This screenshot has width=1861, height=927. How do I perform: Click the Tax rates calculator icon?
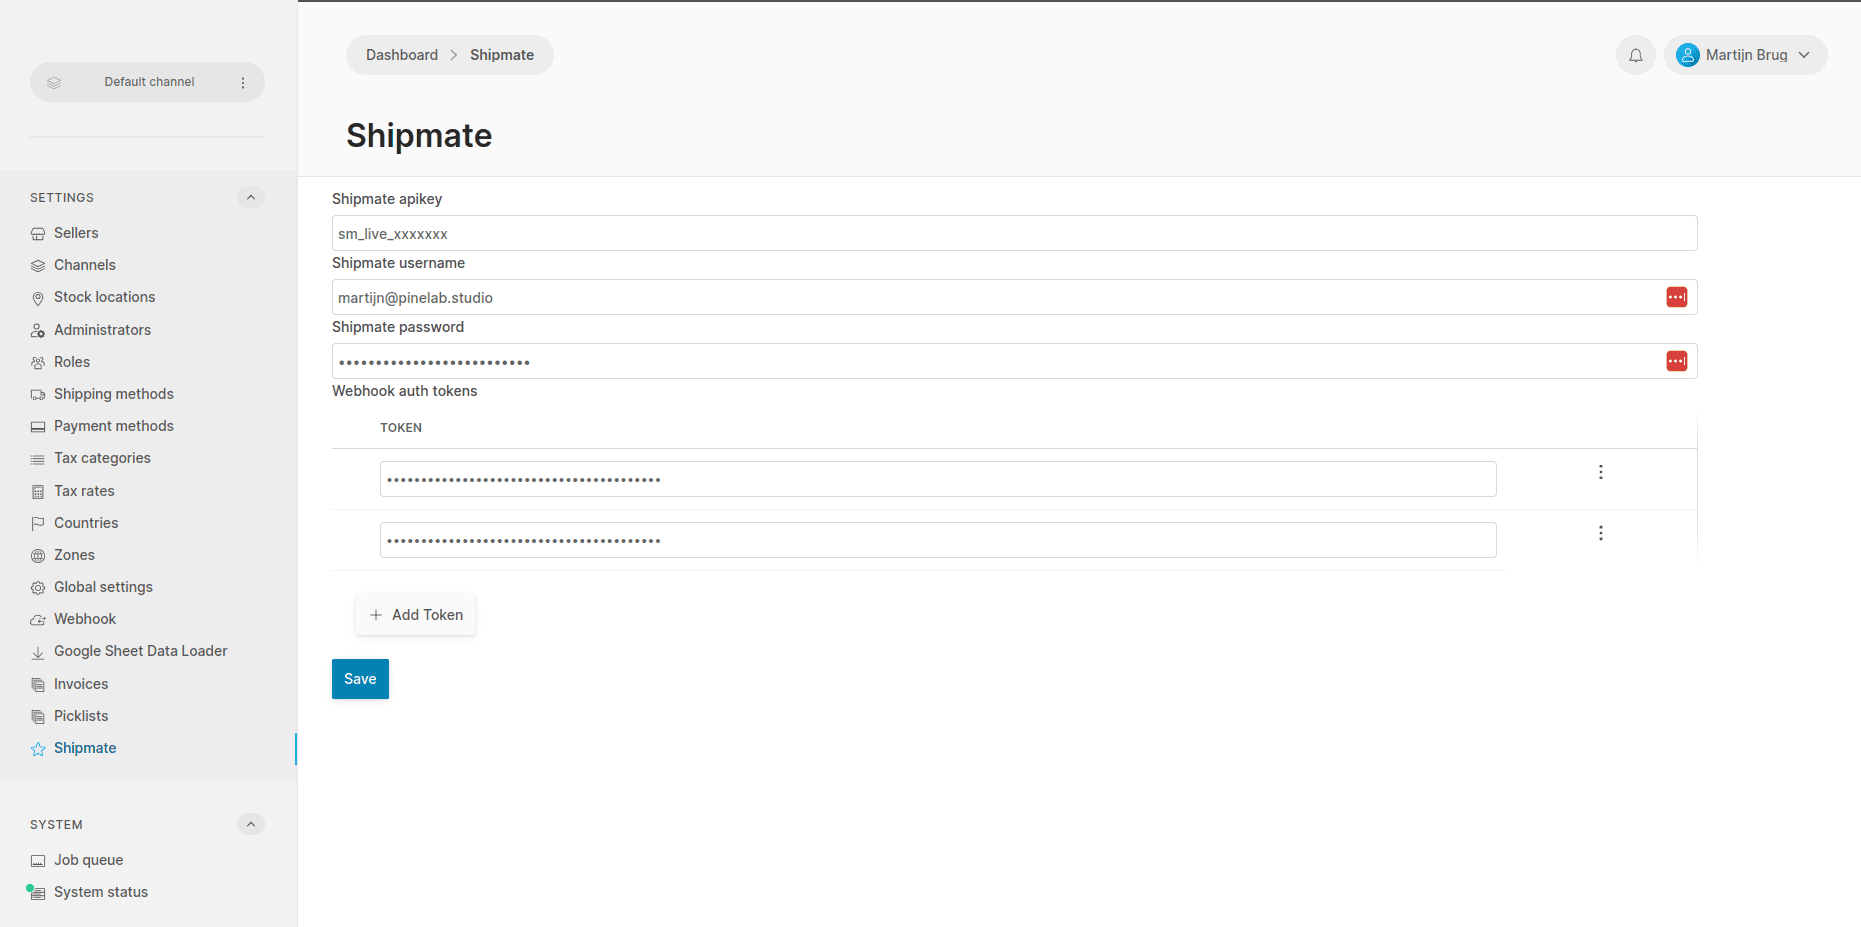coord(38,492)
